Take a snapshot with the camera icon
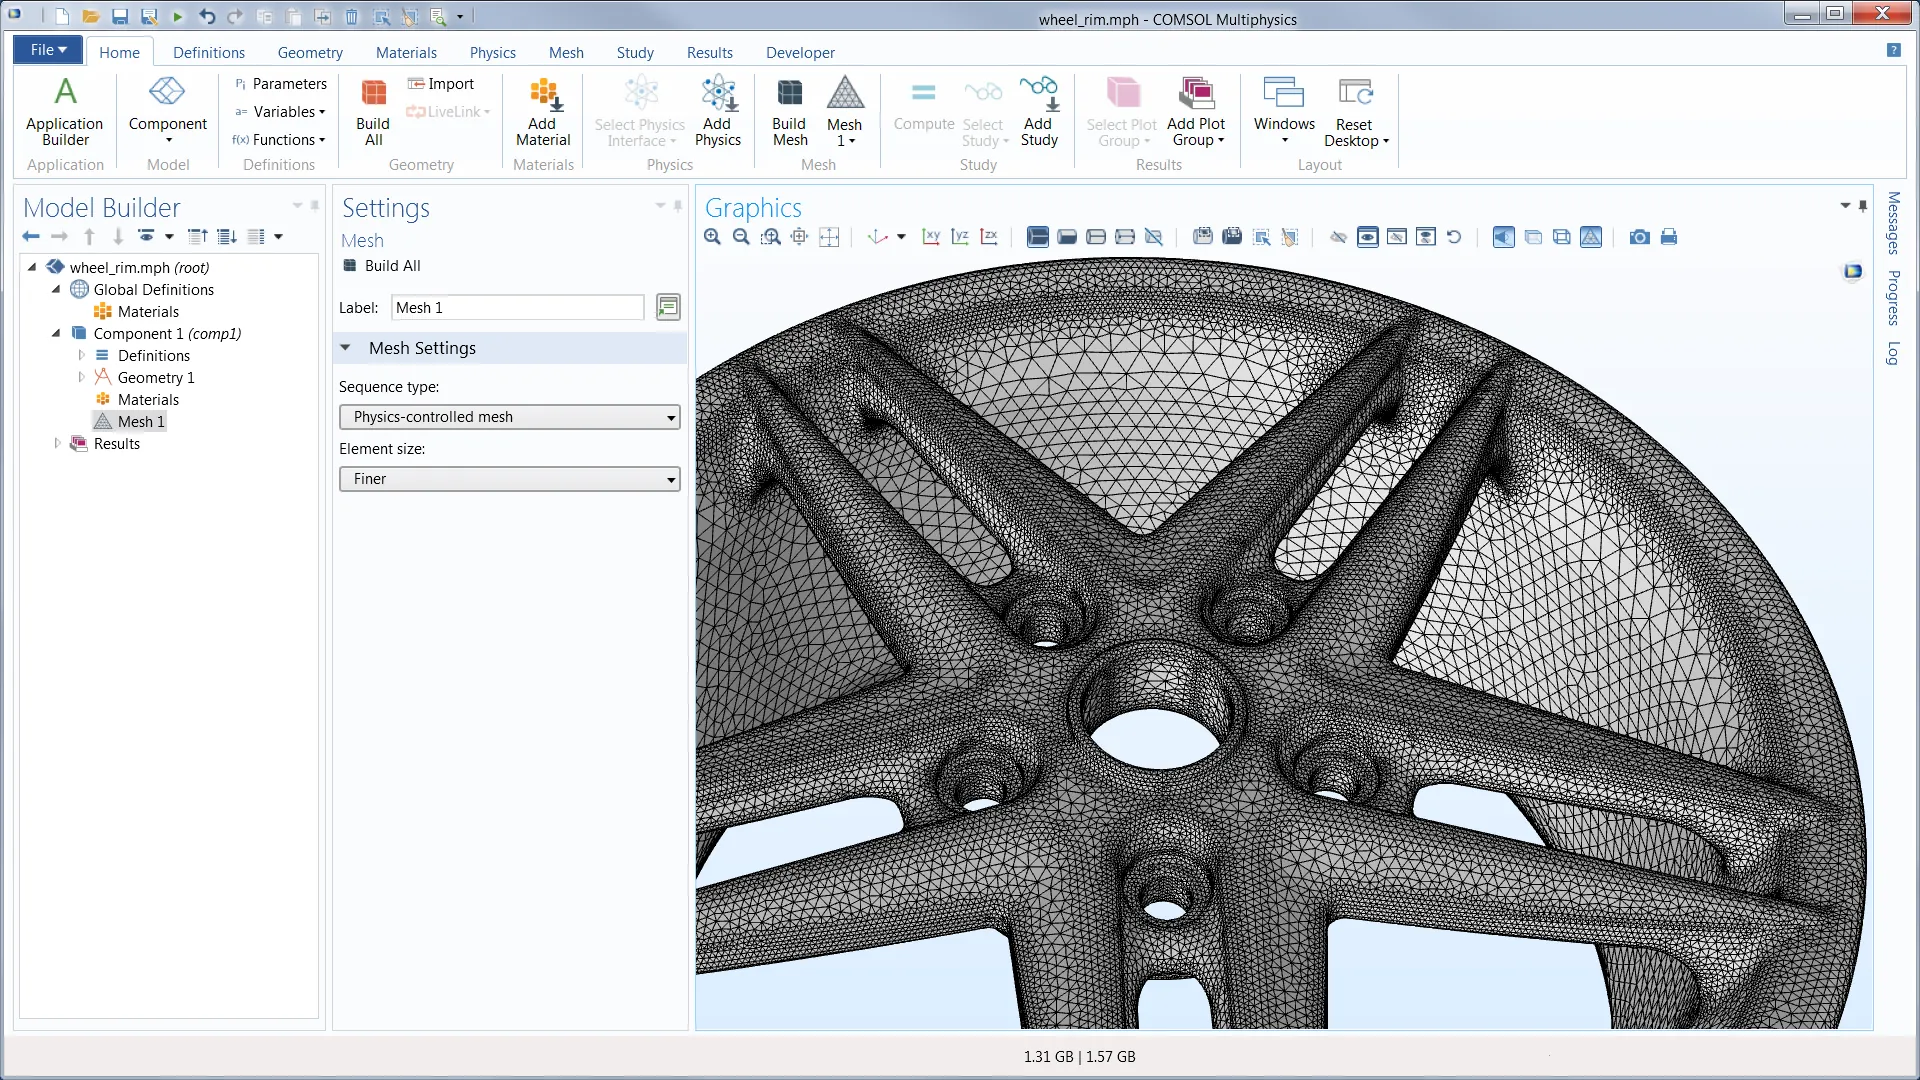This screenshot has height=1080, width=1920. (1639, 237)
